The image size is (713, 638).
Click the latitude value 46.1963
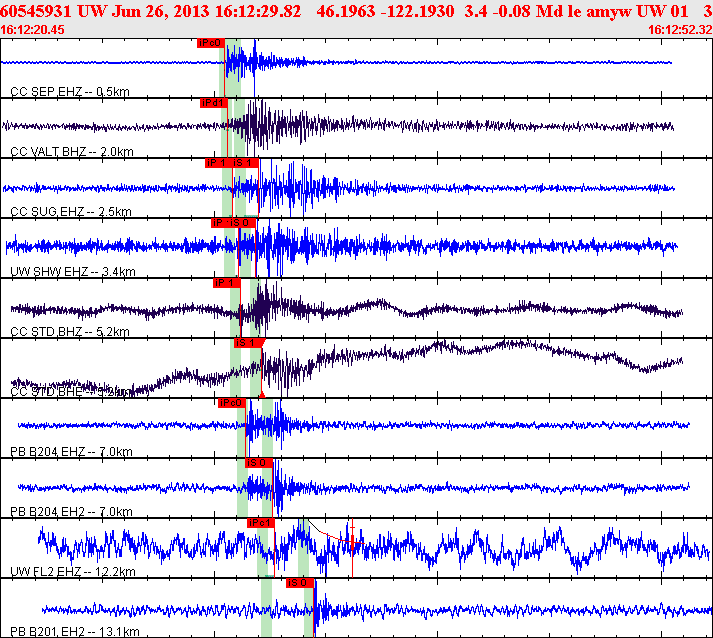tap(346, 11)
